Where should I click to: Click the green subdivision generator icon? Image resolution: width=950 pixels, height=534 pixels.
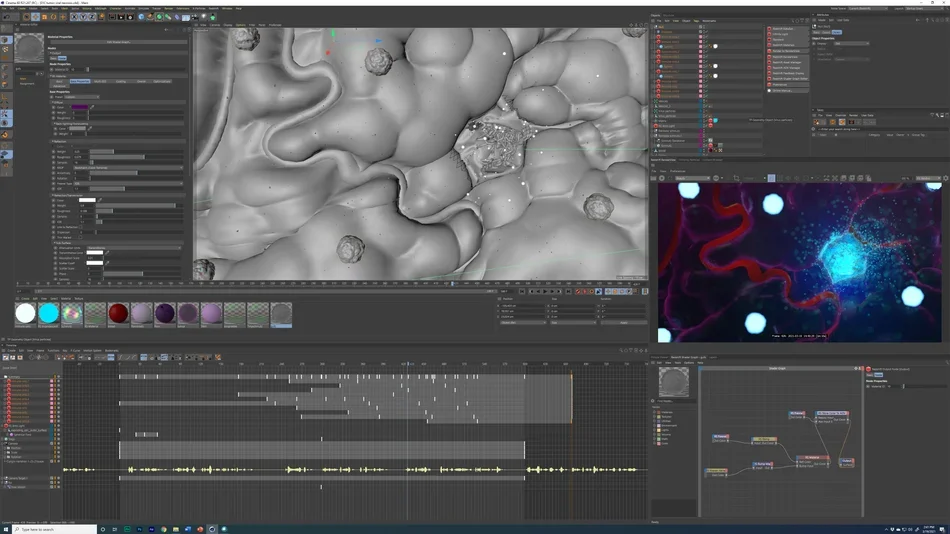(x=159, y=17)
